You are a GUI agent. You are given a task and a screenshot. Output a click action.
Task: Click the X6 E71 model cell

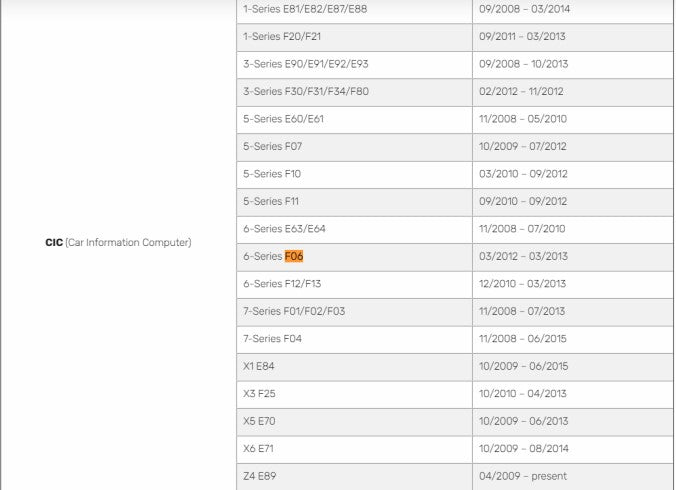click(x=258, y=449)
